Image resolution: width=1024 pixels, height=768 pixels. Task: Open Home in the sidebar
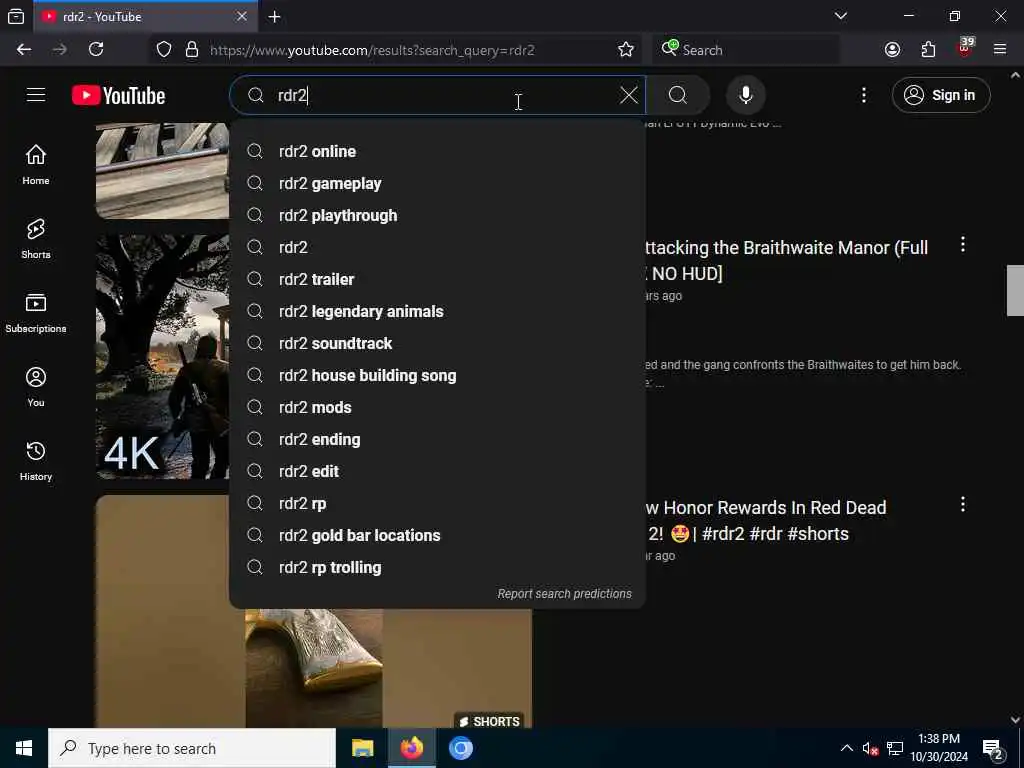(x=36, y=165)
